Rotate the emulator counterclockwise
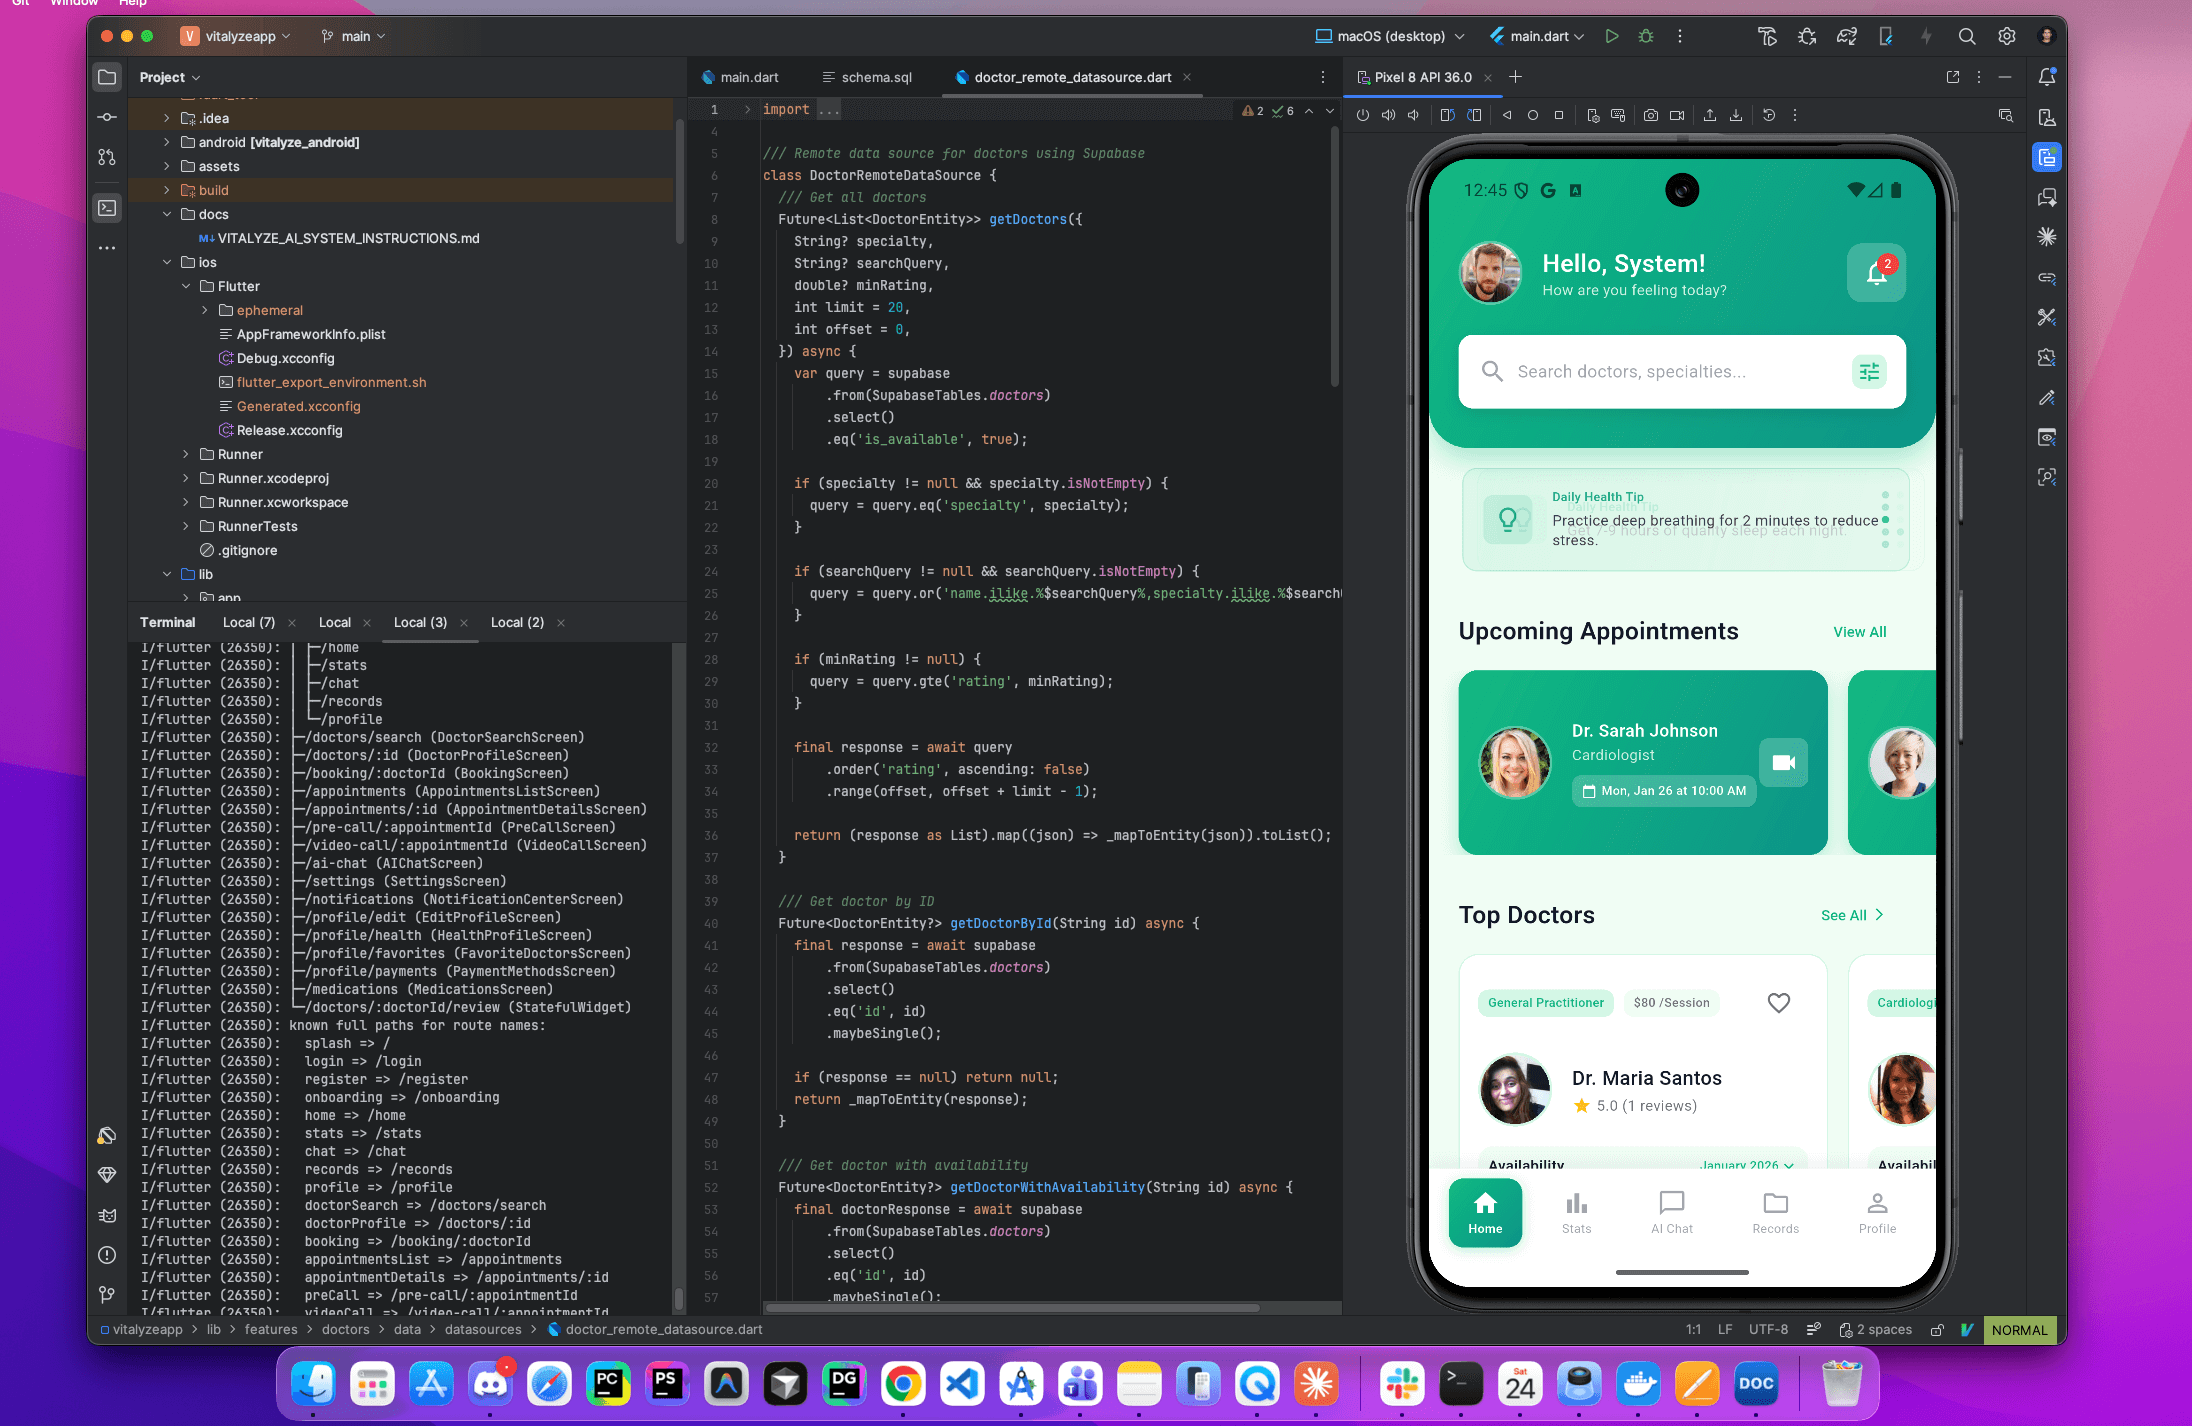2192x1426 pixels. [1447, 115]
